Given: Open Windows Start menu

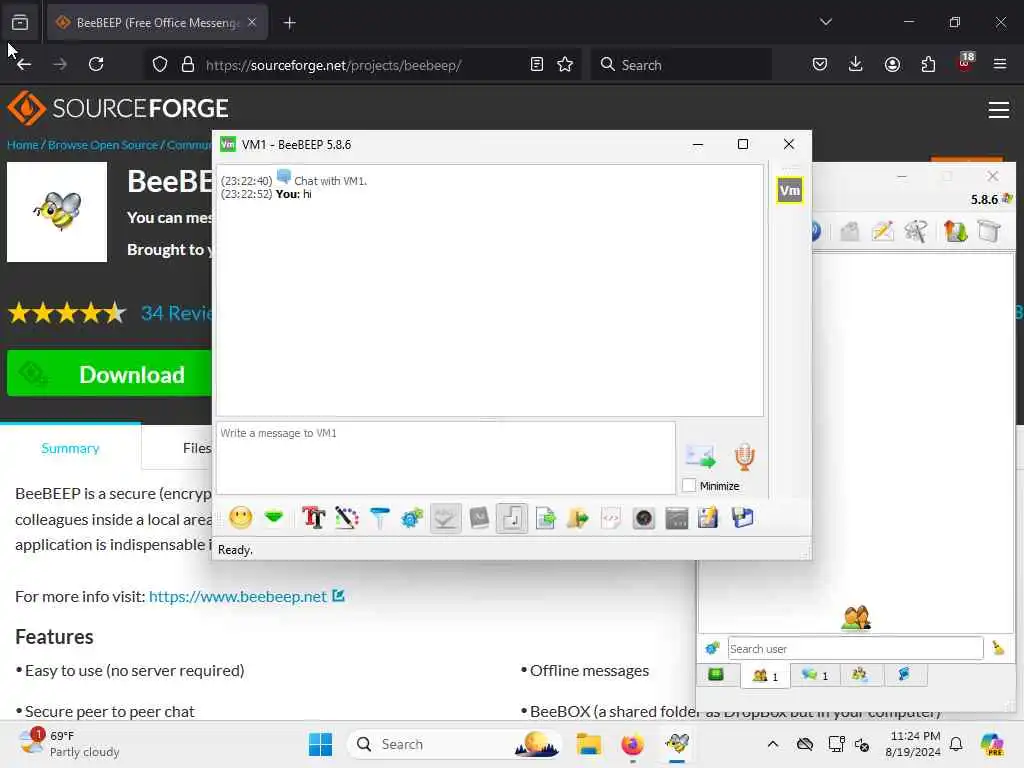Looking at the screenshot, I should click(321, 744).
